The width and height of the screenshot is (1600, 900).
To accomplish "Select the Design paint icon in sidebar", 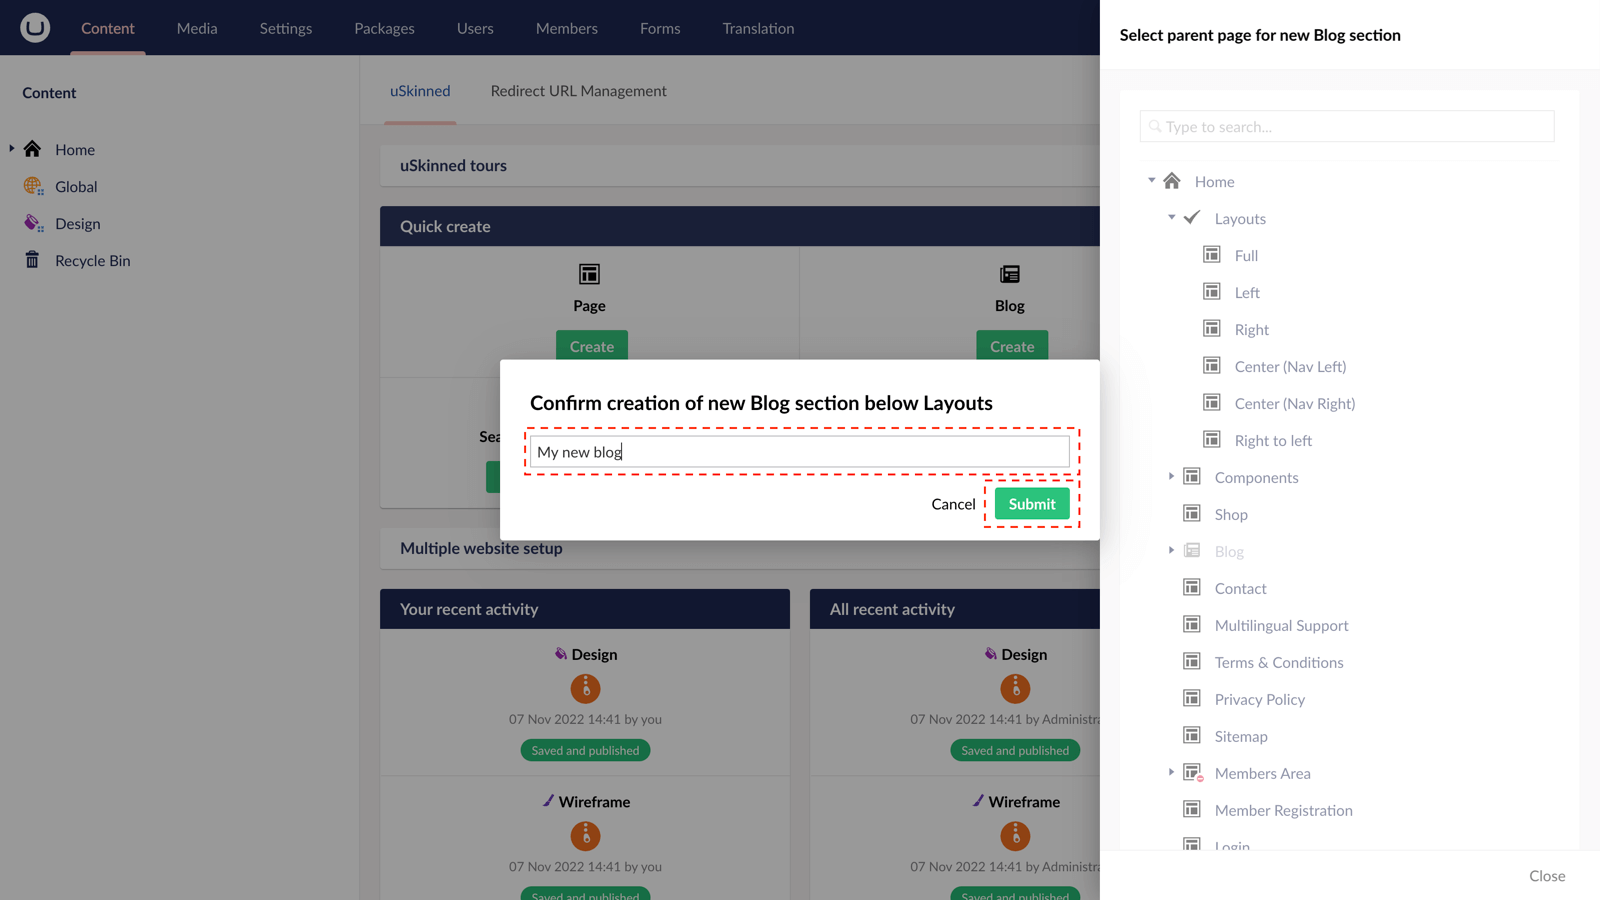I will point(33,223).
